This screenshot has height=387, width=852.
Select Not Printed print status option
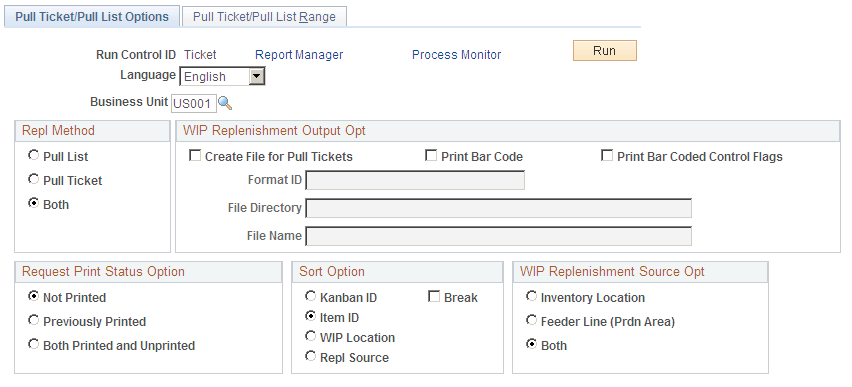[34, 296]
